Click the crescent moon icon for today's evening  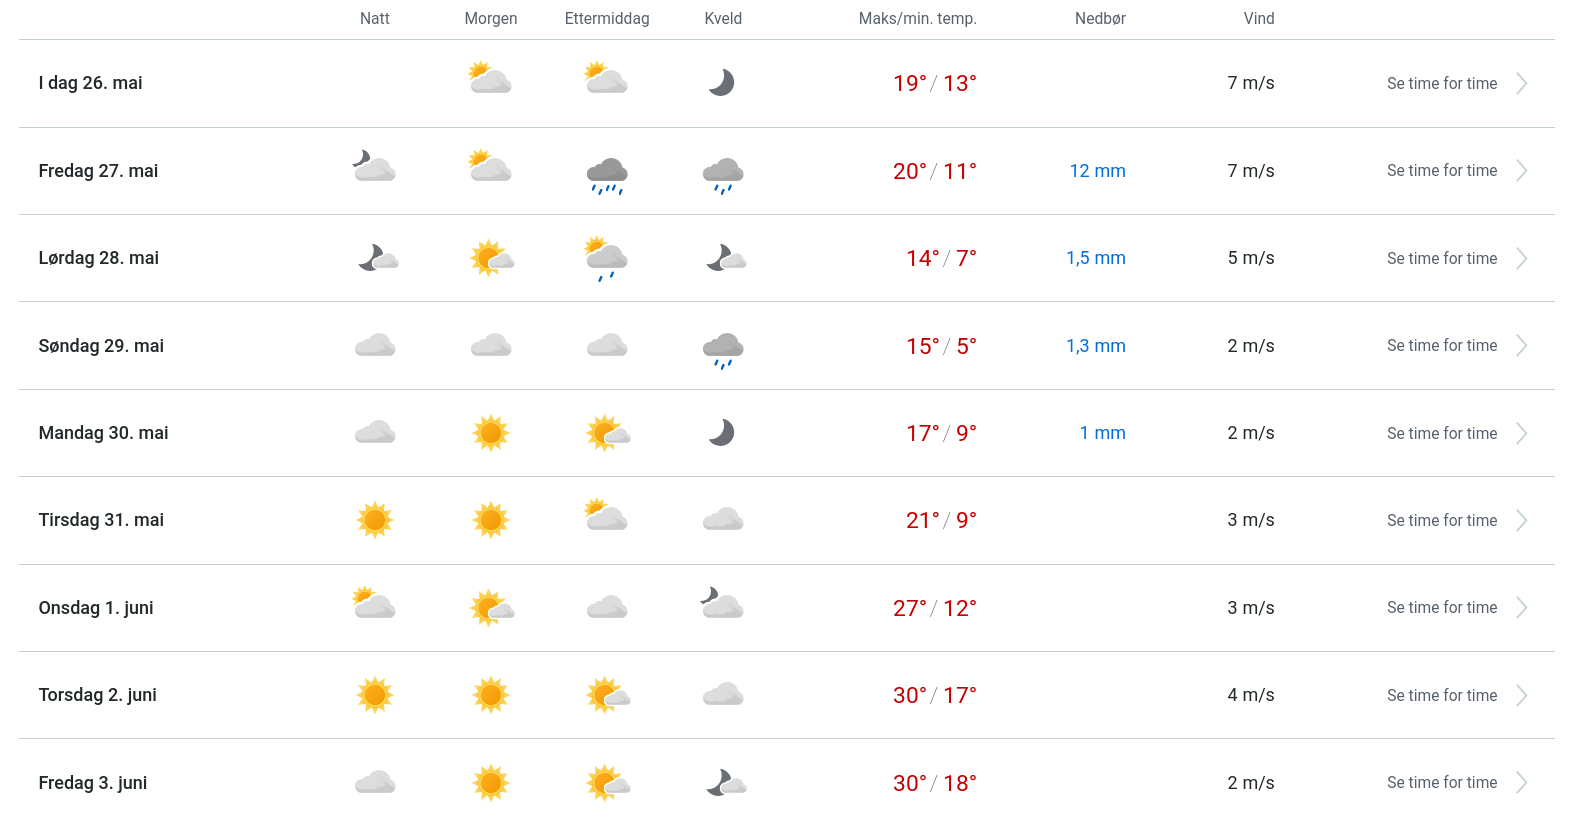(x=722, y=83)
